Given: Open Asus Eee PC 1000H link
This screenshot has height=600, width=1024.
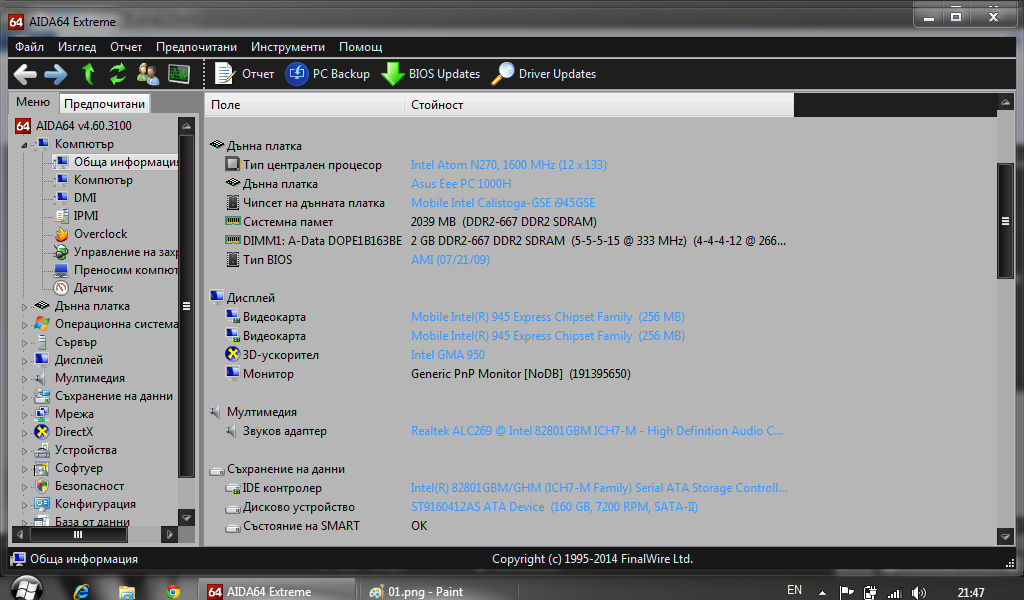Looking at the screenshot, I should tap(461, 184).
